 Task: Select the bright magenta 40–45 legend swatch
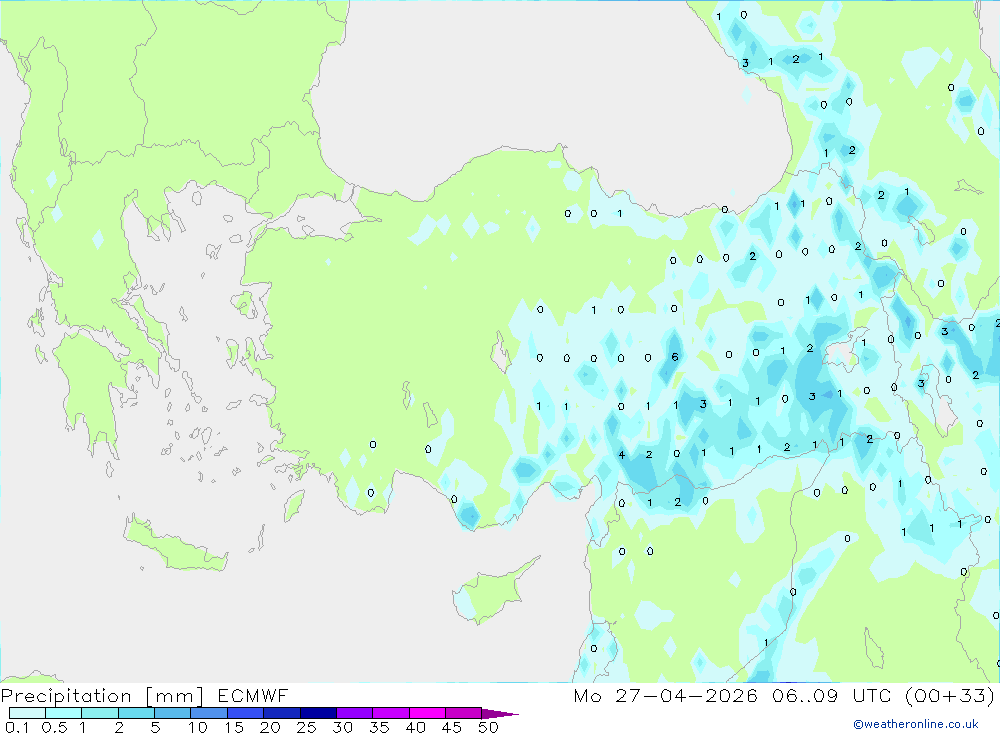click(427, 713)
